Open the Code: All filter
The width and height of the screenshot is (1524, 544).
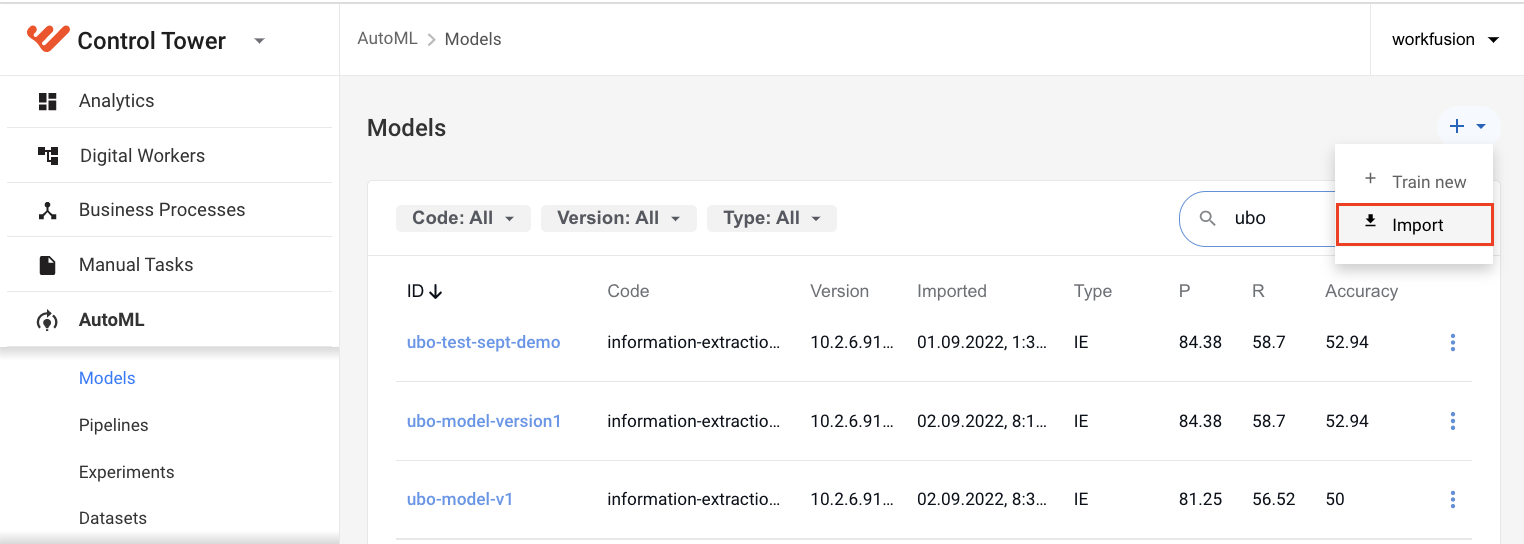tap(464, 218)
